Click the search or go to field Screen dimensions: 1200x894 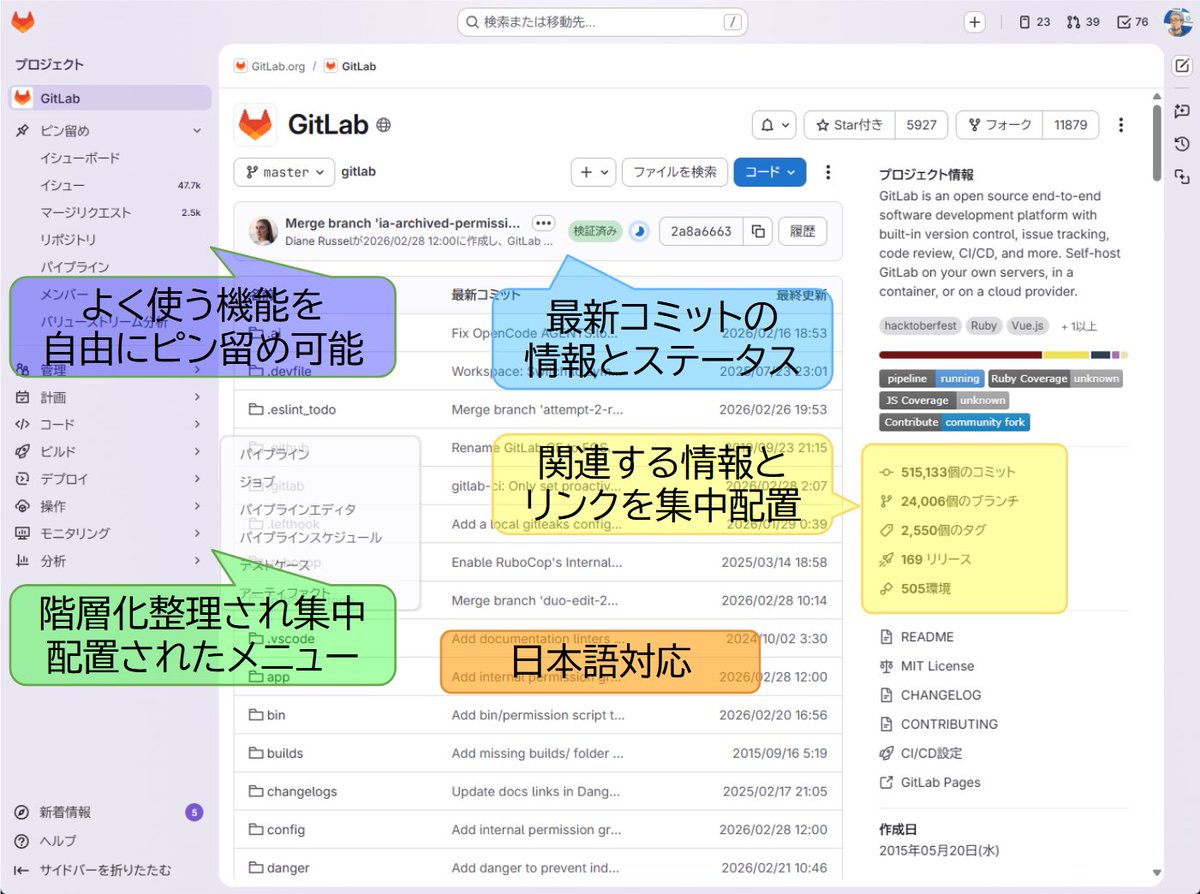click(604, 22)
